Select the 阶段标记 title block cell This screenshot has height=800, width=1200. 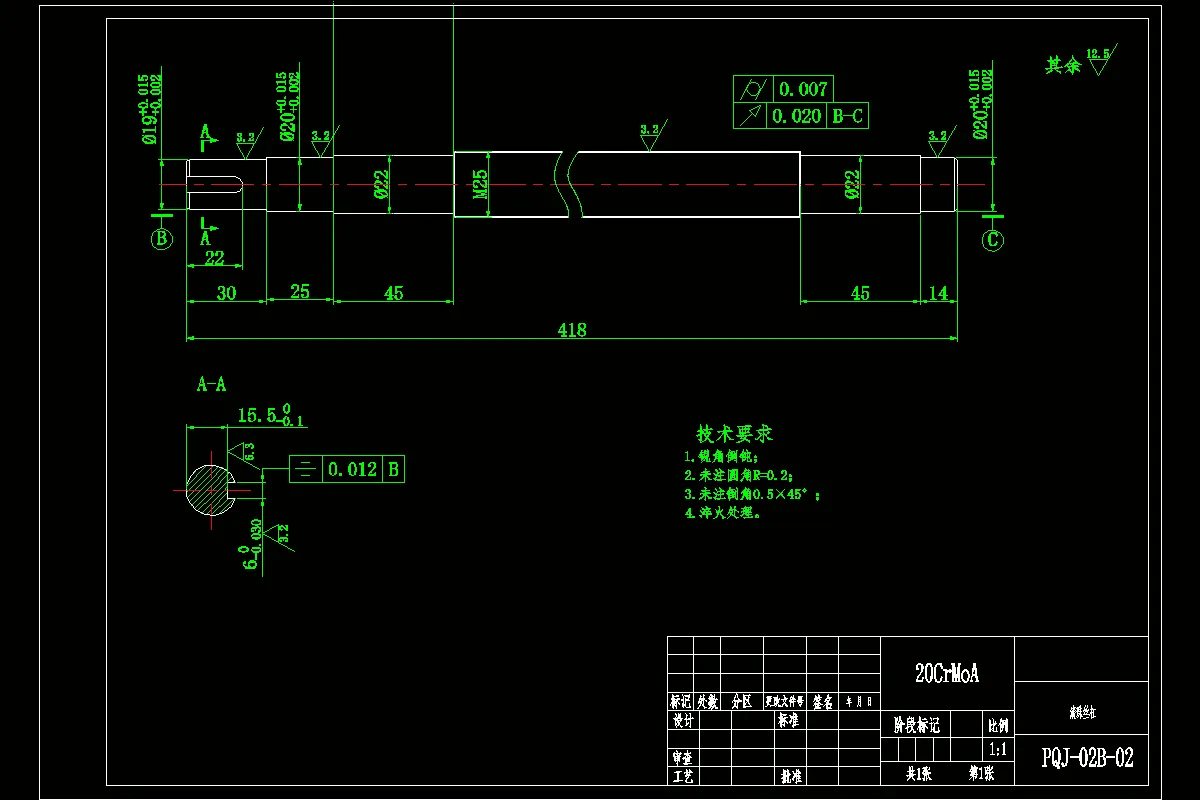tap(916, 725)
